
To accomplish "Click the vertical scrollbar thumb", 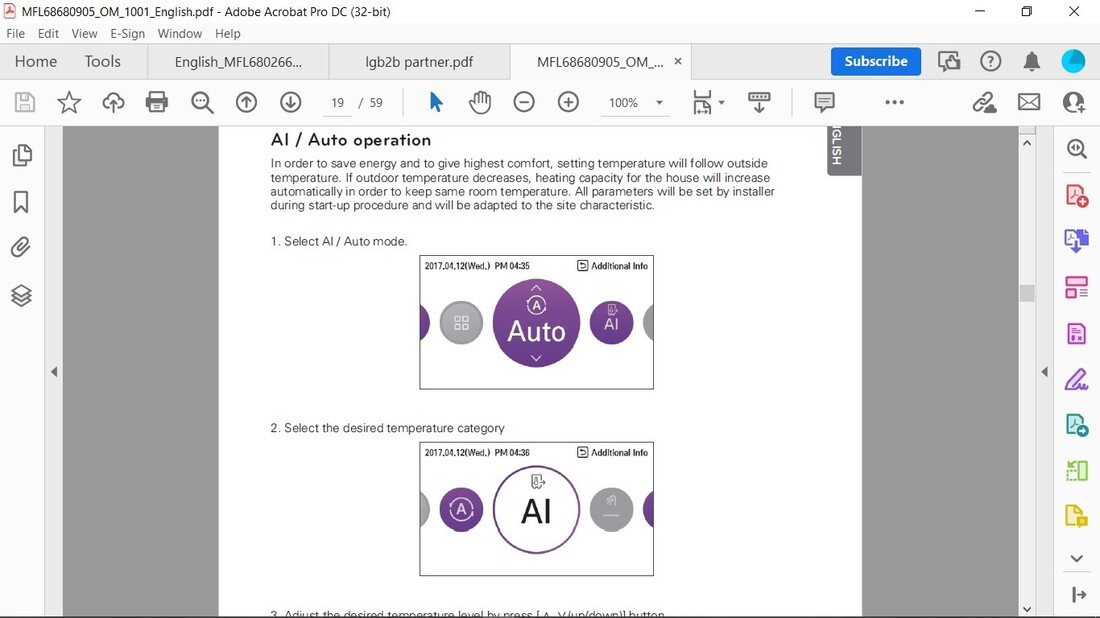I will click(x=1026, y=293).
